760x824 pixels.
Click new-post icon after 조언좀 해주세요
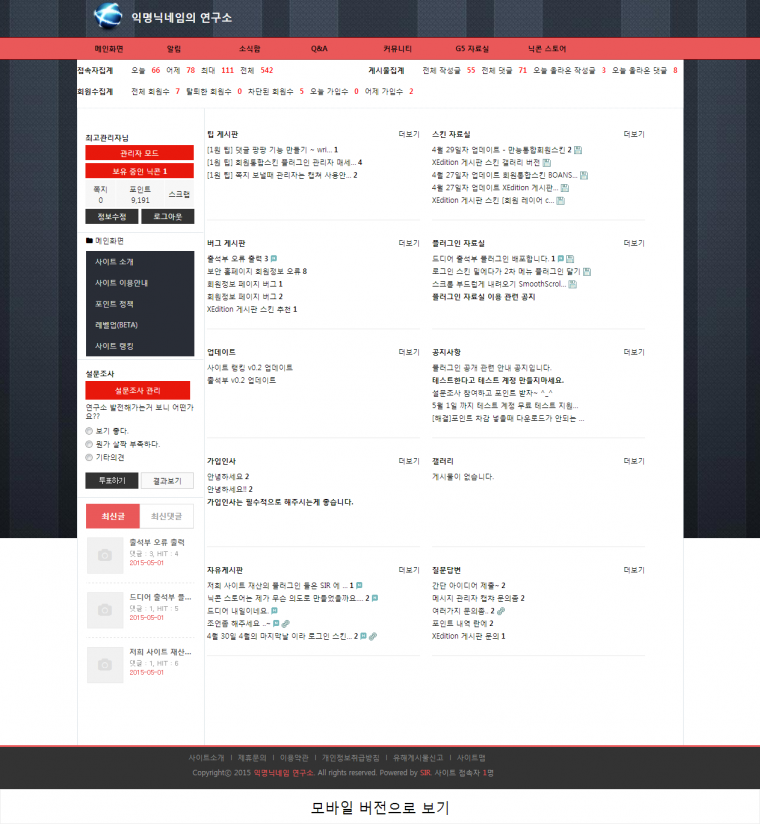coord(276,623)
